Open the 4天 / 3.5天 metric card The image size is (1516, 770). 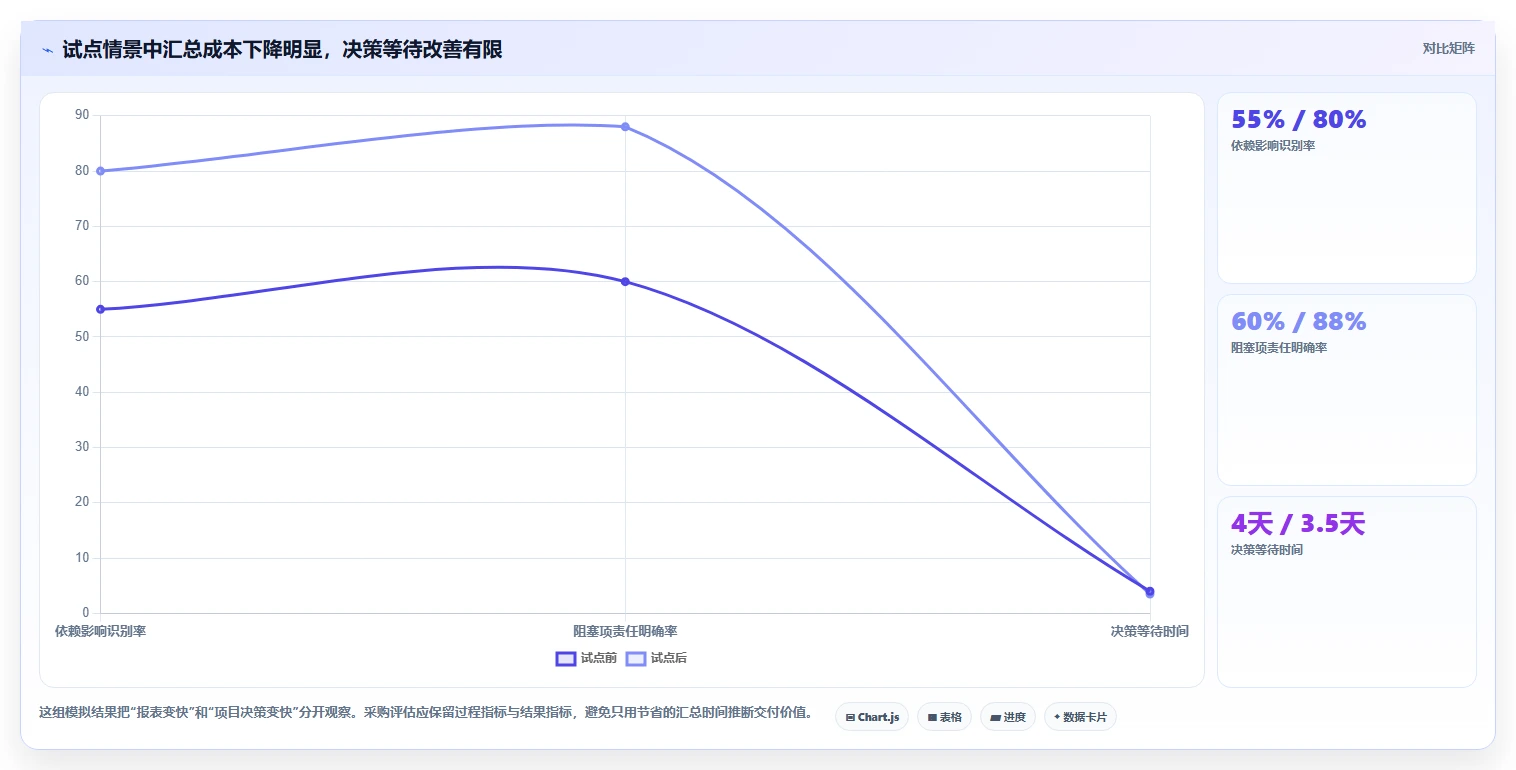pos(1346,592)
